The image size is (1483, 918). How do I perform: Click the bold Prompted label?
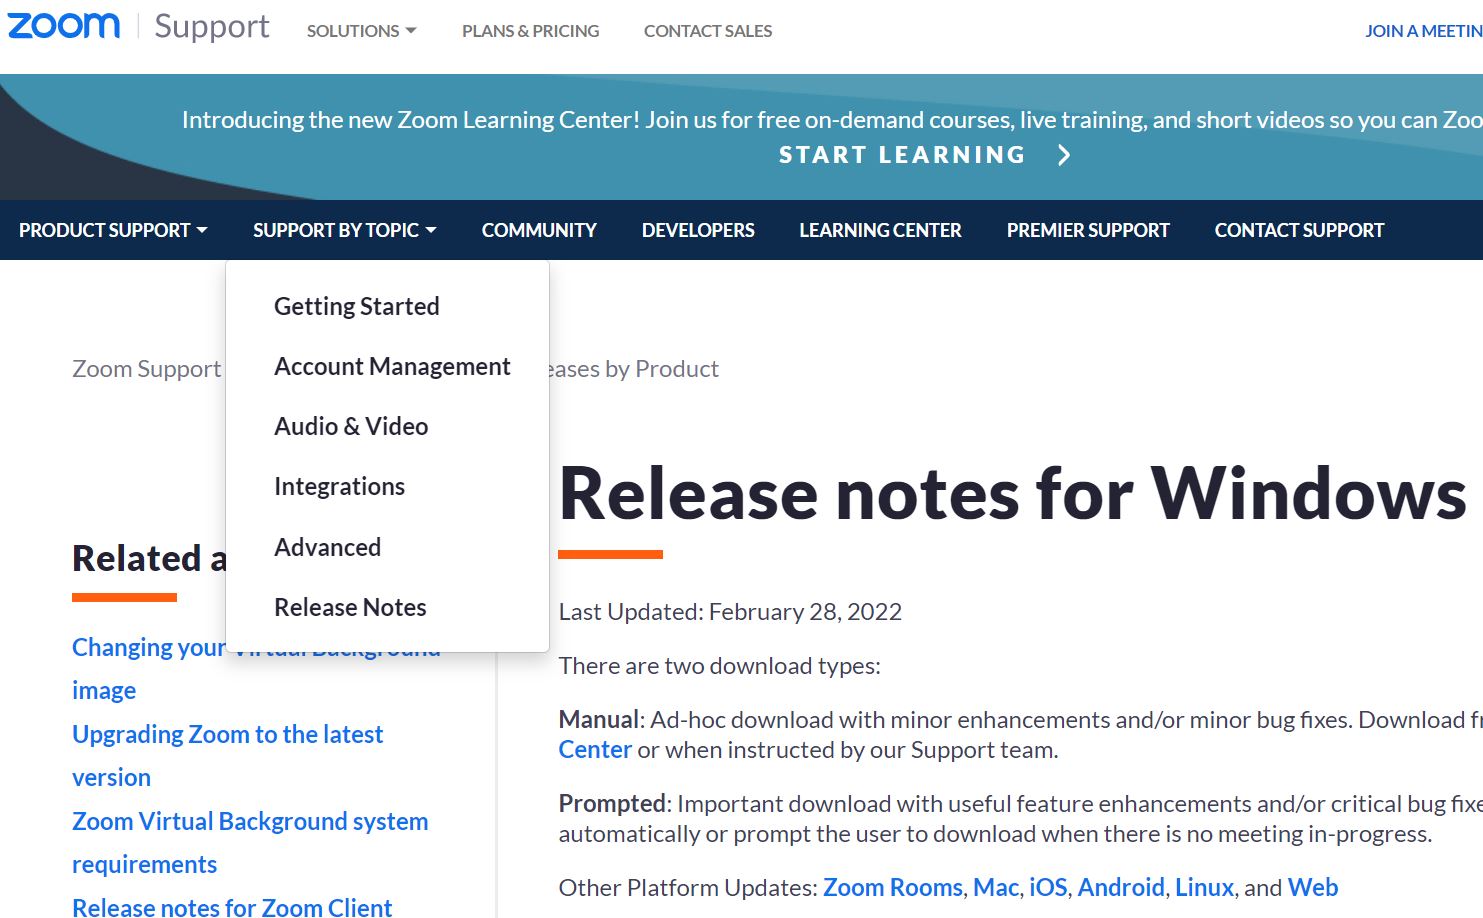pyautogui.click(x=612, y=804)
